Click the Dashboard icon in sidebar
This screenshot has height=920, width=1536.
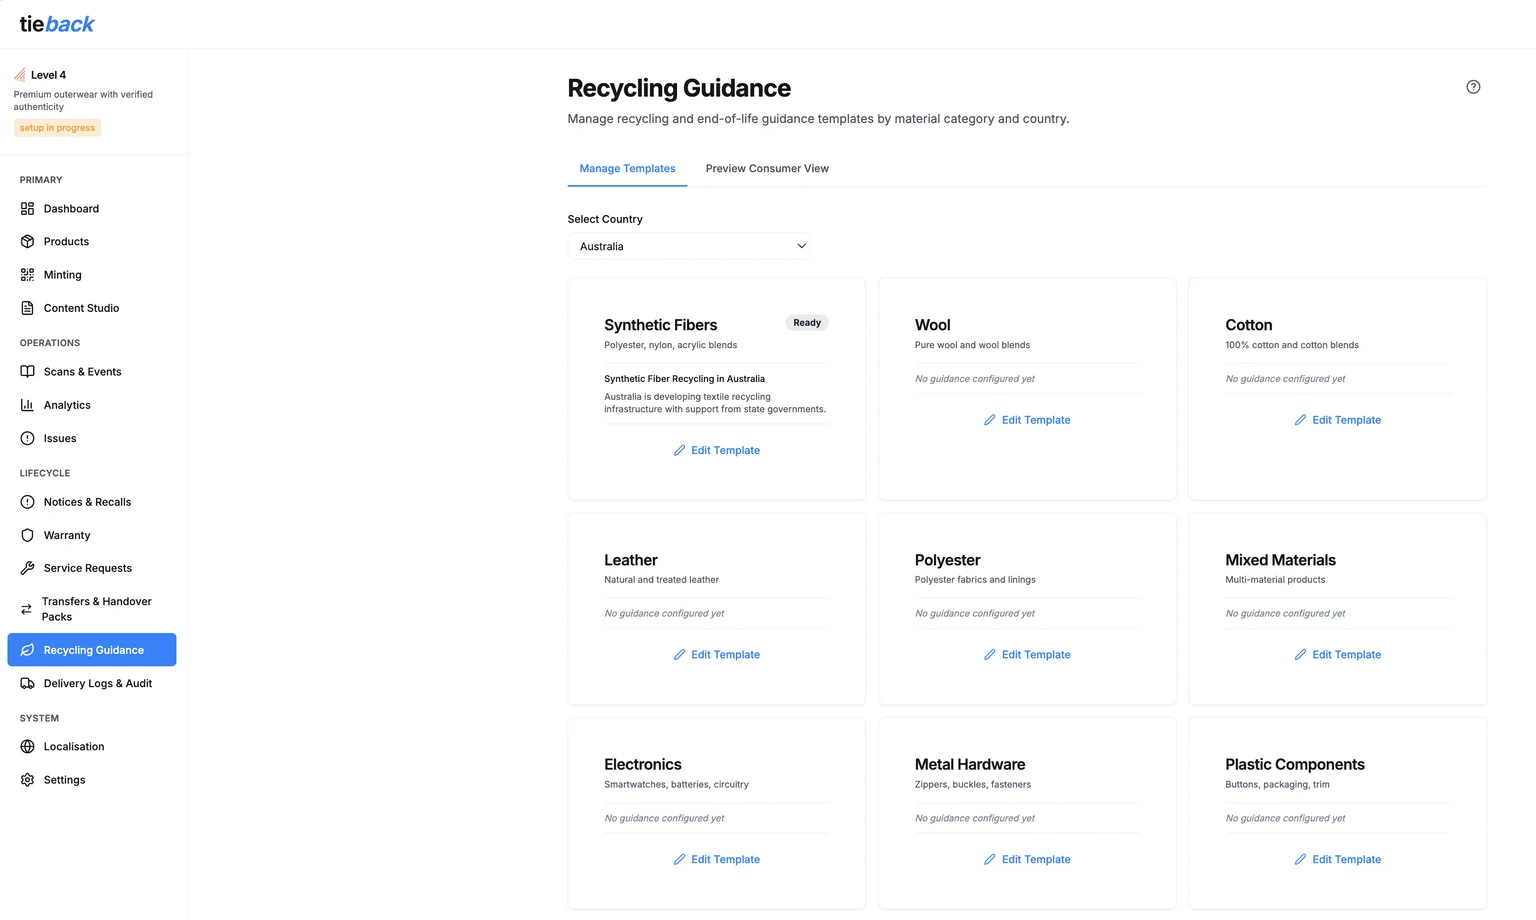[x=27, y=208]
